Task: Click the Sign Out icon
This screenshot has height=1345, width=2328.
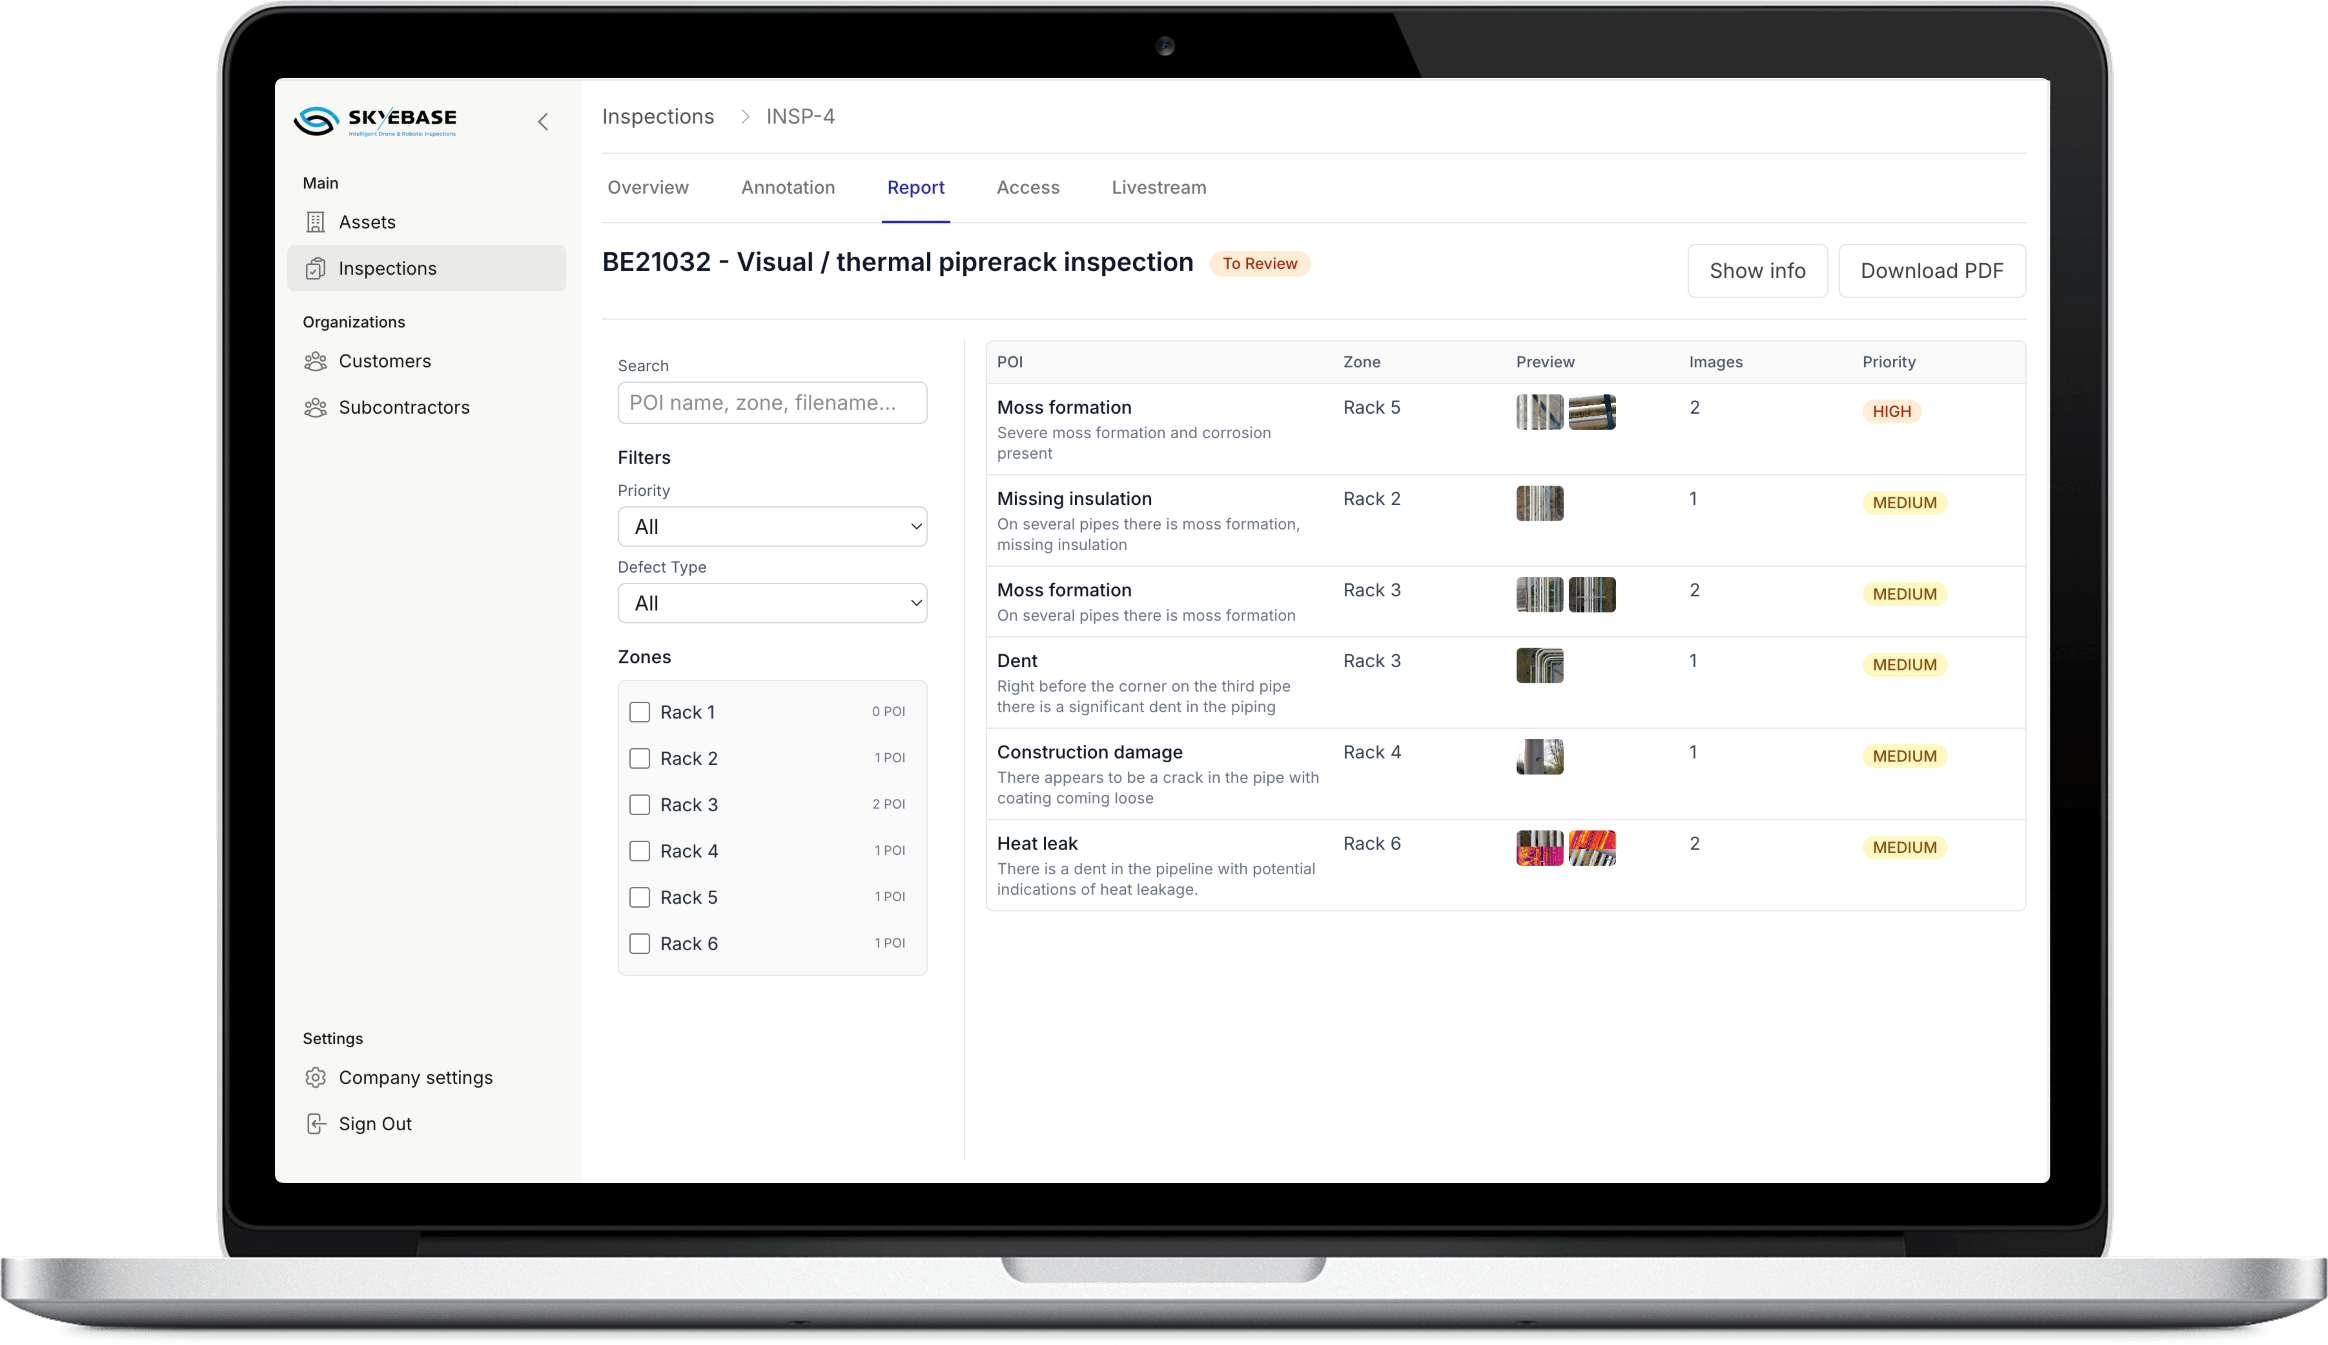Action: pos(315,1123)
